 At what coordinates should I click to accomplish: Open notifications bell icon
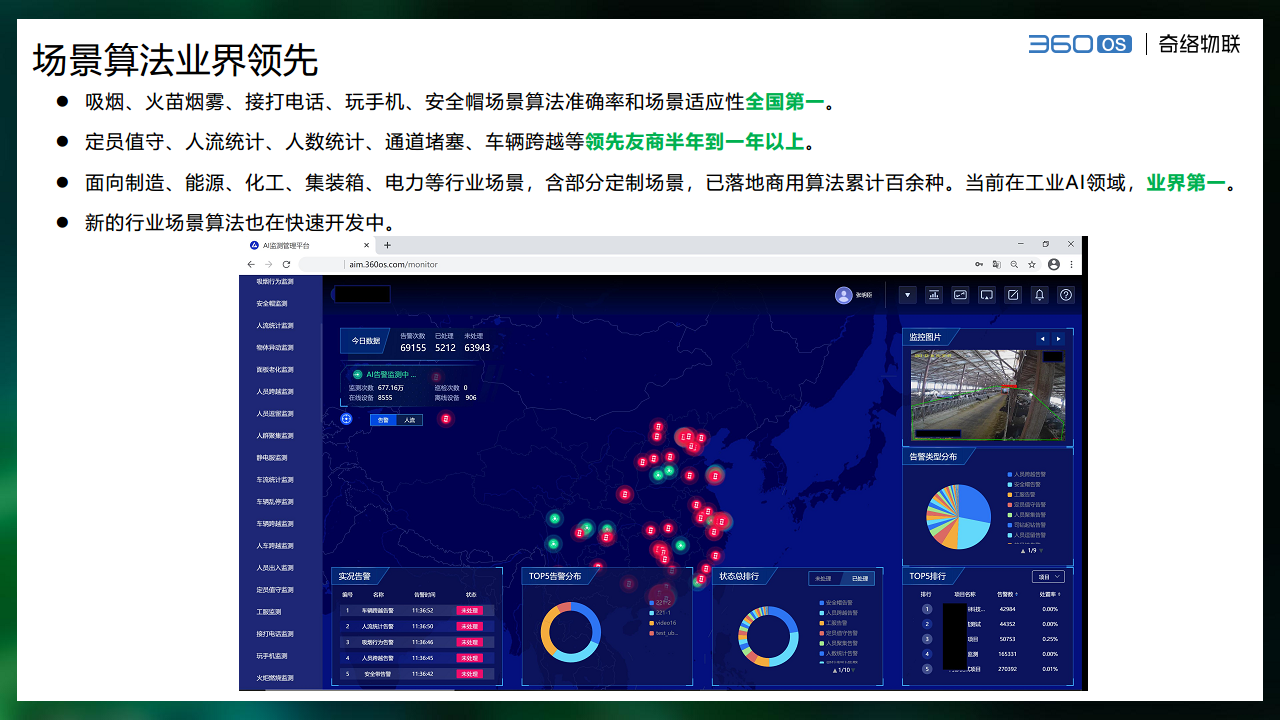(1039, 295)
